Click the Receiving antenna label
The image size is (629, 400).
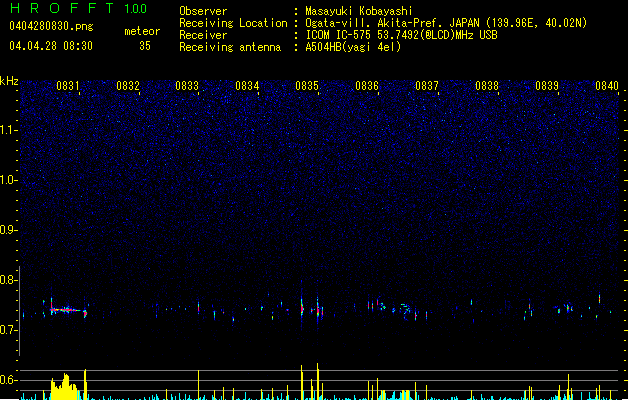230,47
